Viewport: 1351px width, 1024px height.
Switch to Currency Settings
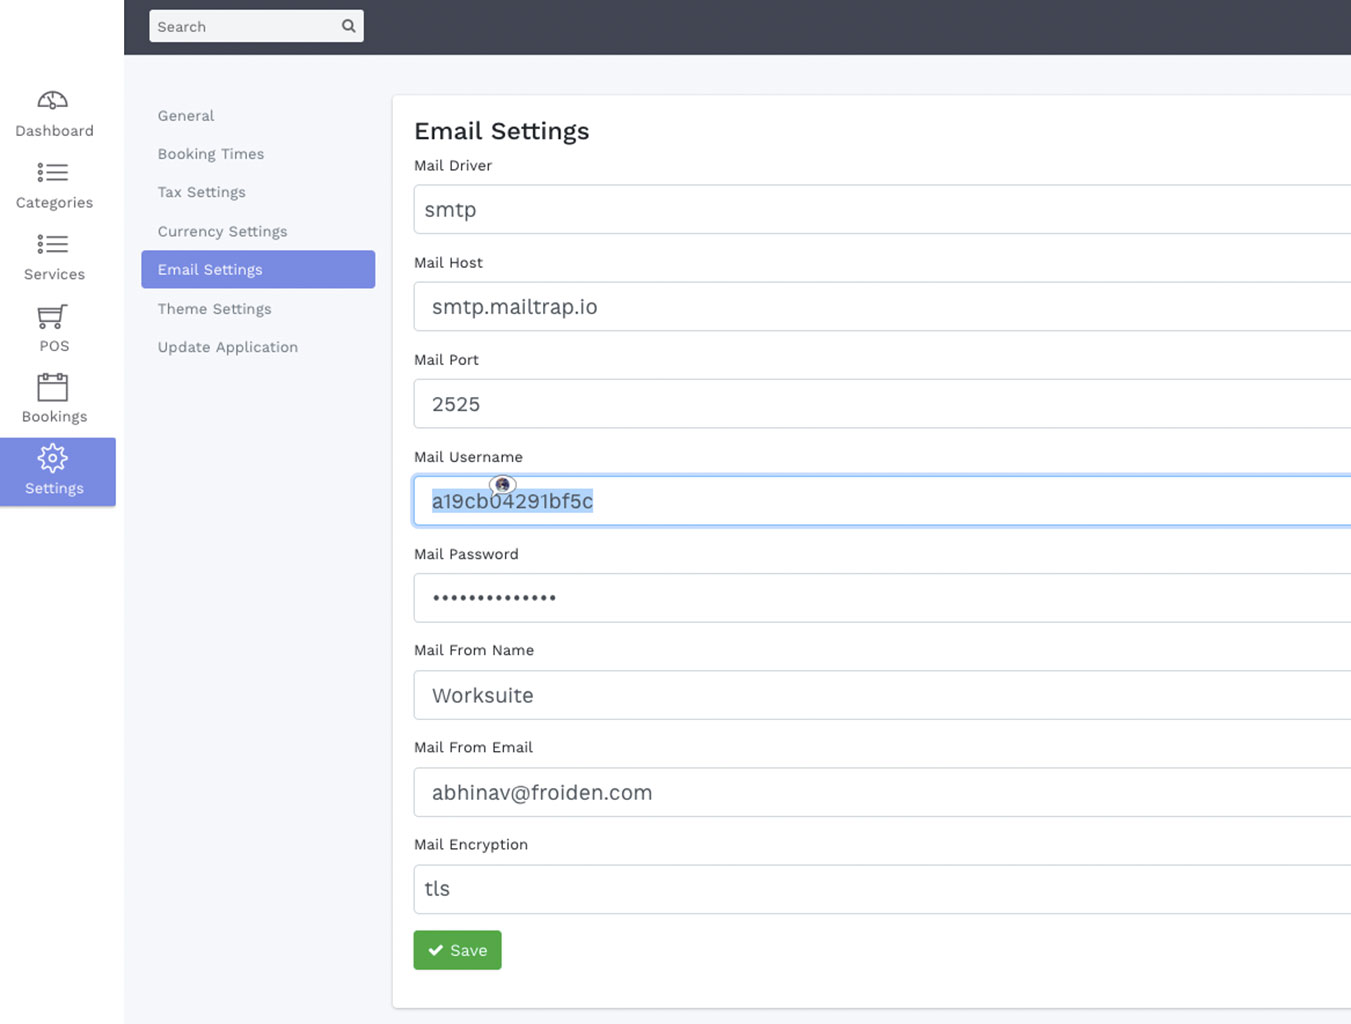[x=222, y=231]
